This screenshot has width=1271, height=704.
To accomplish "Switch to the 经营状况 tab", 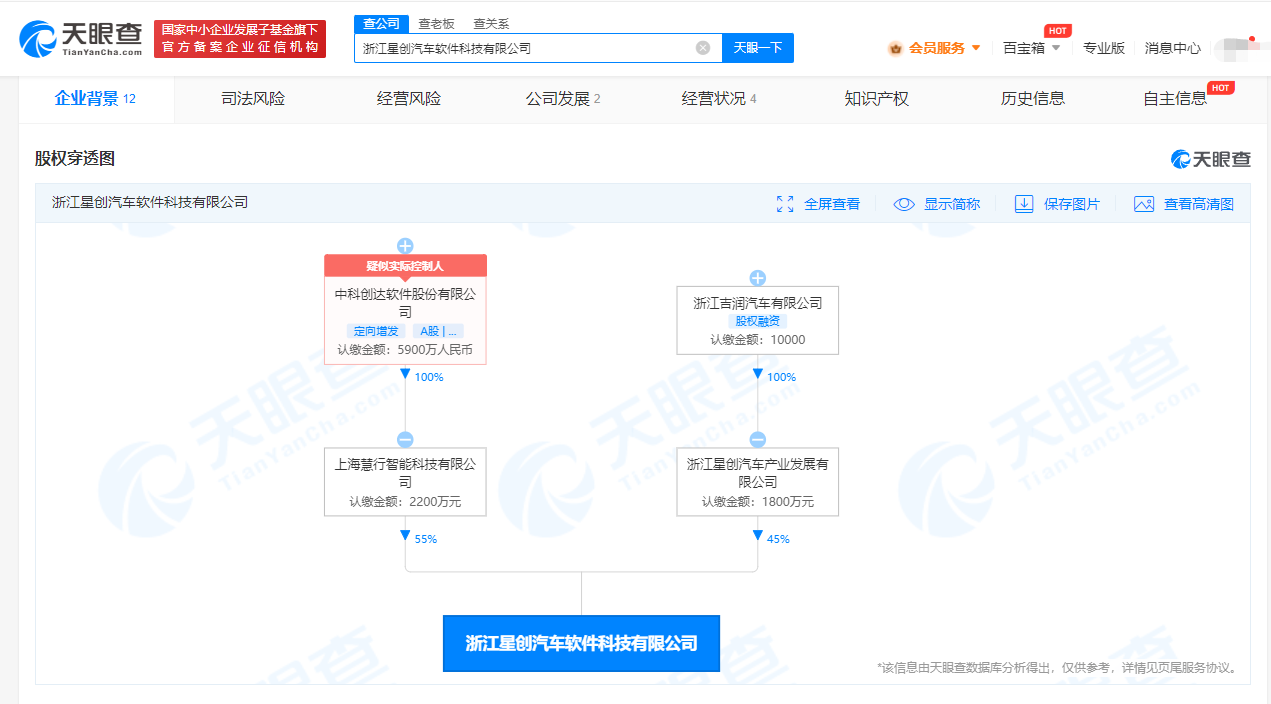I will (x=720, y=99).
